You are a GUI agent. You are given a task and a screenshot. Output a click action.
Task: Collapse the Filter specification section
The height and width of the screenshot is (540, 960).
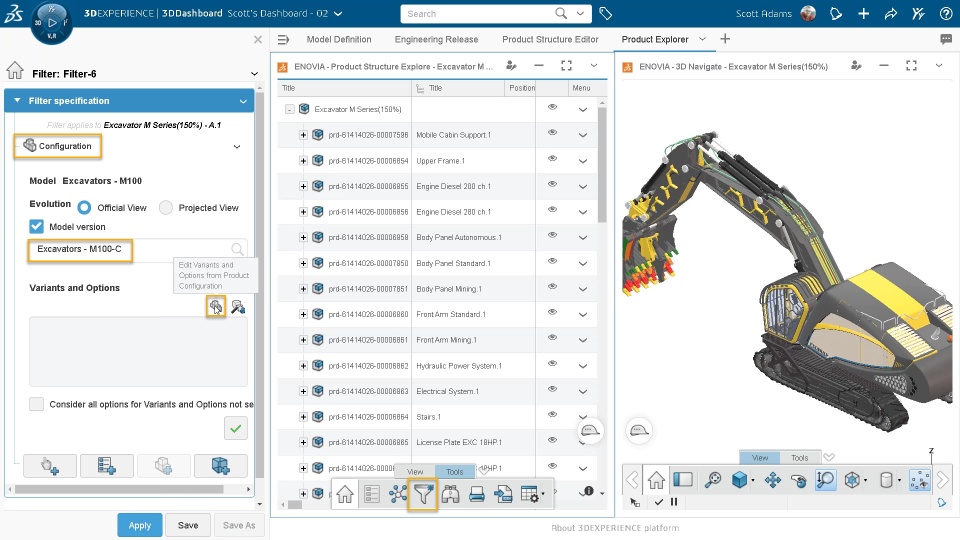pyautogui.click(x=17, y=100)
